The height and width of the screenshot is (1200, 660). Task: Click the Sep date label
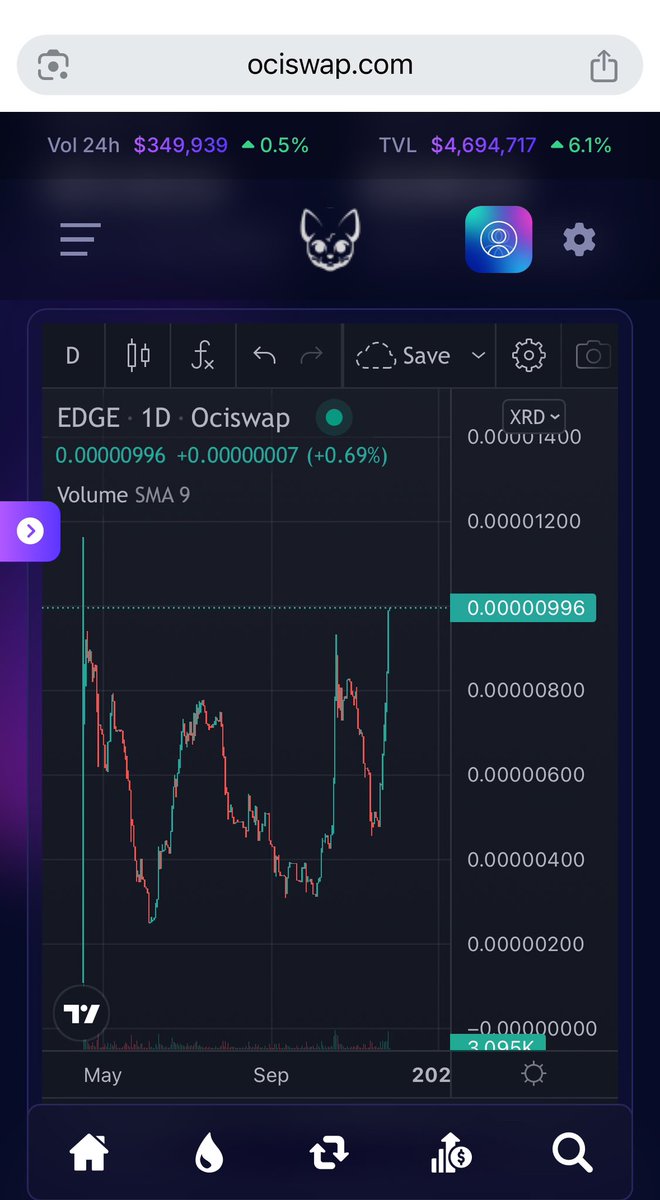pyautogui.click(x=270, y=1075)
